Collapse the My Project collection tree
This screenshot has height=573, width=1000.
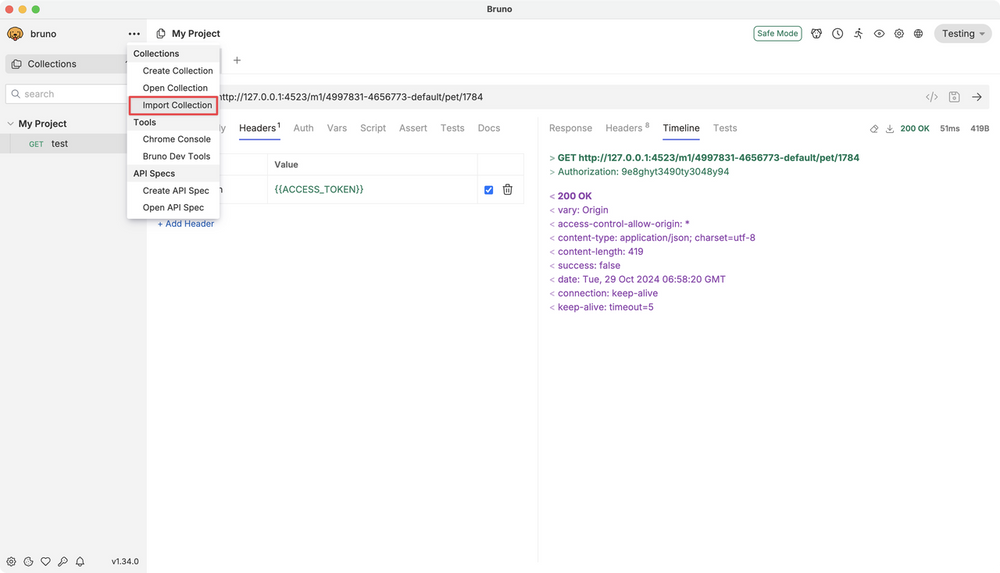click(11, 124)
